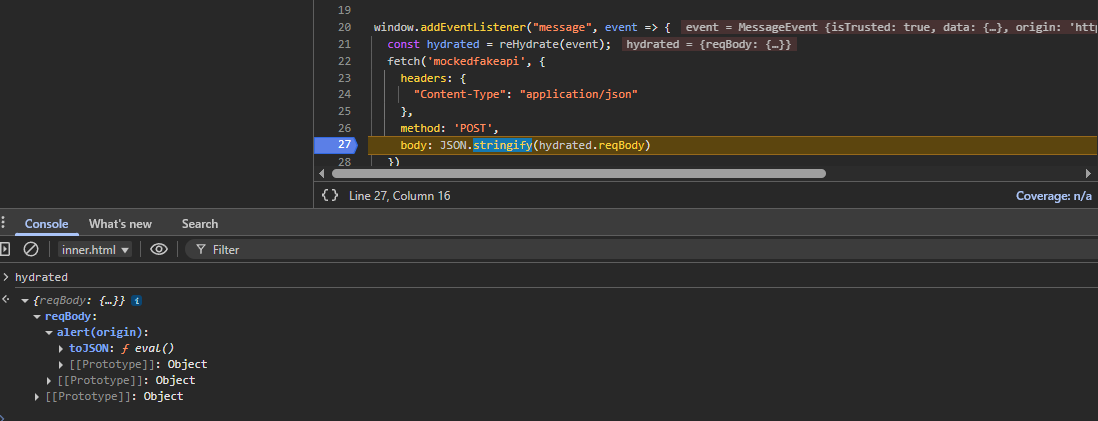Click the blue info badge next to reqBody object

click(137, 300)
